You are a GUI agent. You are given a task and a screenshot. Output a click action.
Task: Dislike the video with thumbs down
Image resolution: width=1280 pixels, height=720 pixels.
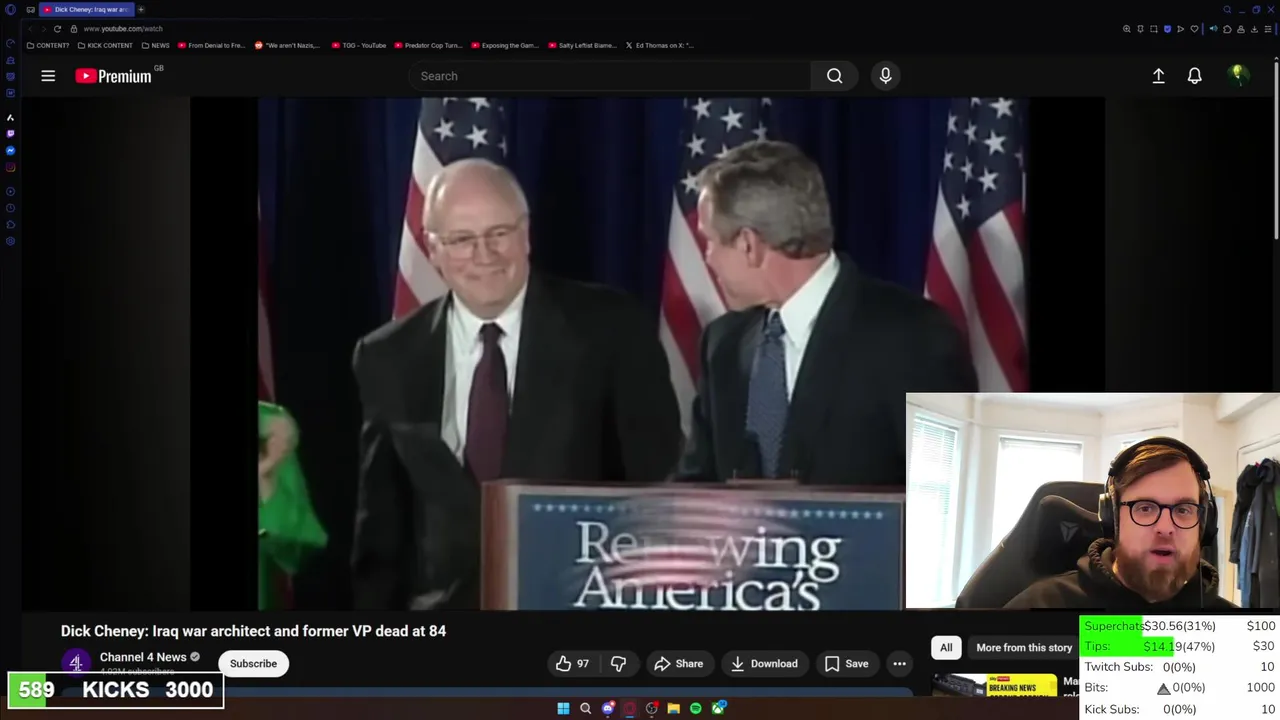tap(618, 664)
